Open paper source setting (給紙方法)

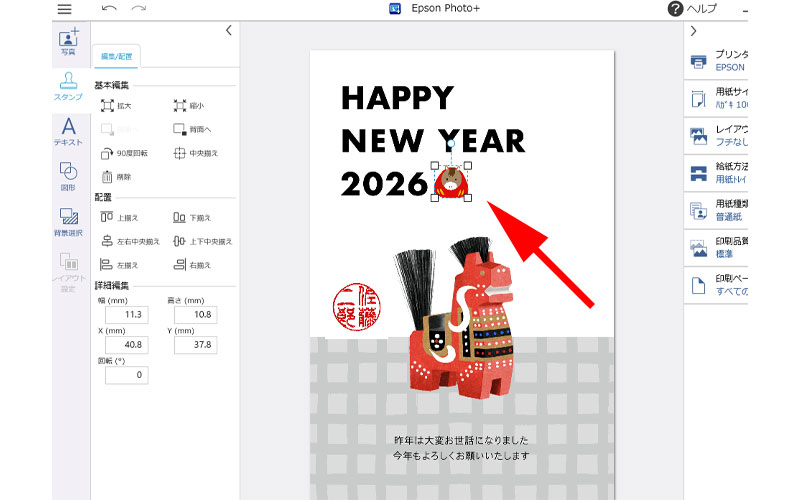pyautogui.click(x=716, y=172)
